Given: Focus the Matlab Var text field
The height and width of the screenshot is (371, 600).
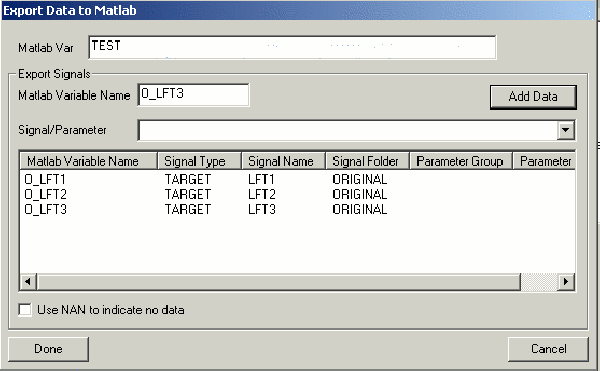Looking at the screenshot, I should [x=292, y=47].
